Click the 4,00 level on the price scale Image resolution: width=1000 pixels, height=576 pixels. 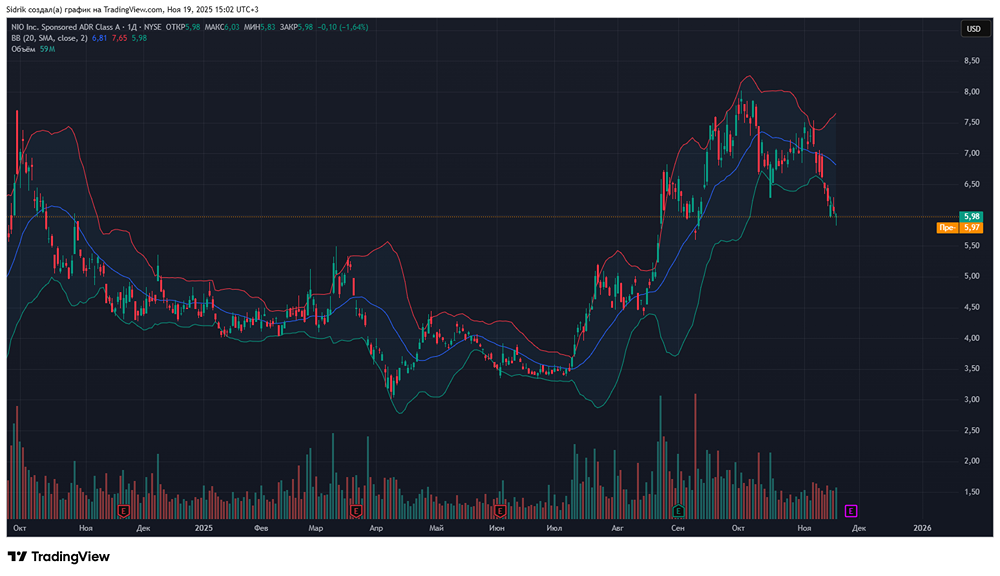pyautogui.click(x=969, y=338)
